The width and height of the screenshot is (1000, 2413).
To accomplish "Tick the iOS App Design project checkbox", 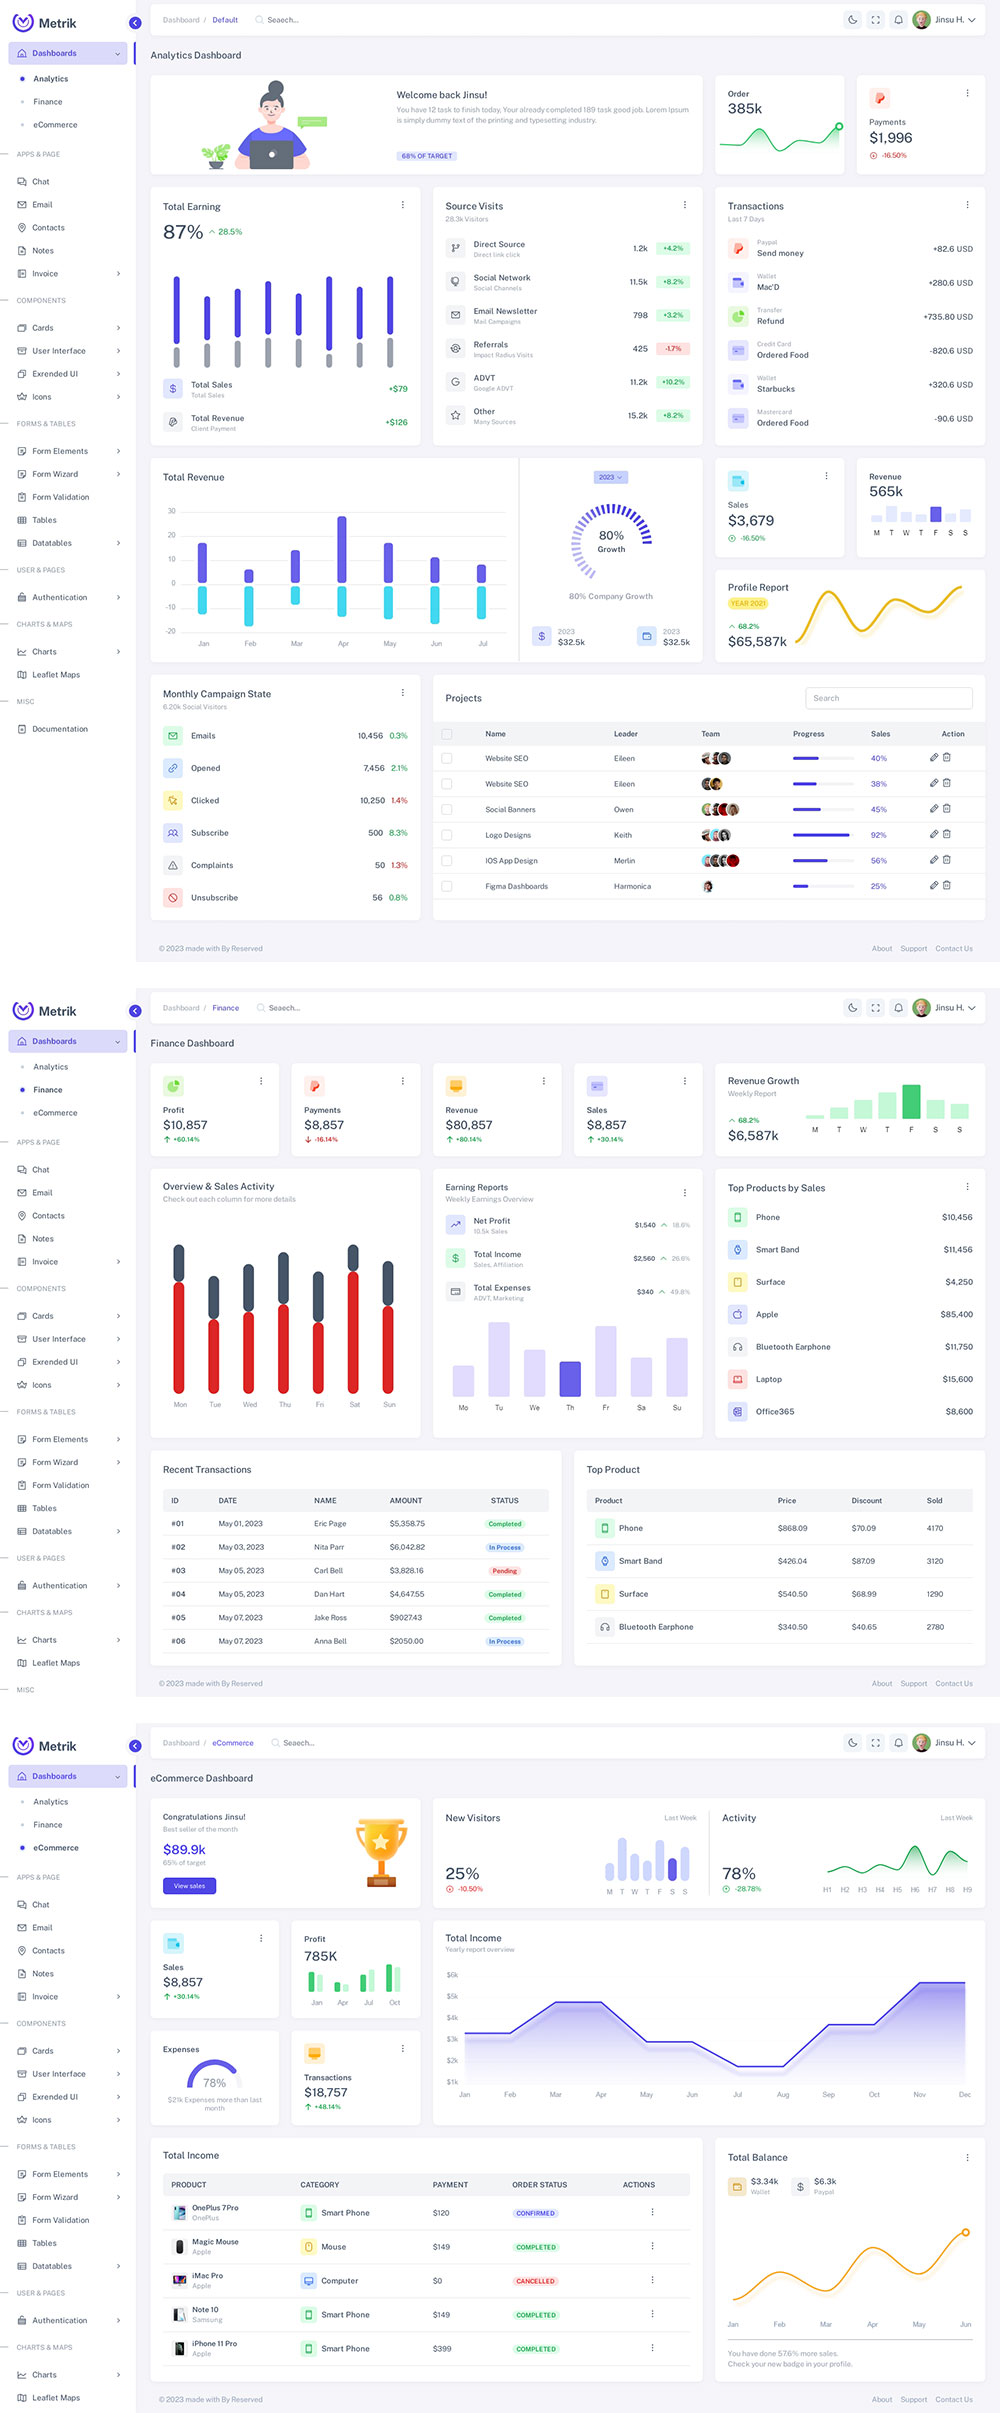I will click(x=447, y=861).
